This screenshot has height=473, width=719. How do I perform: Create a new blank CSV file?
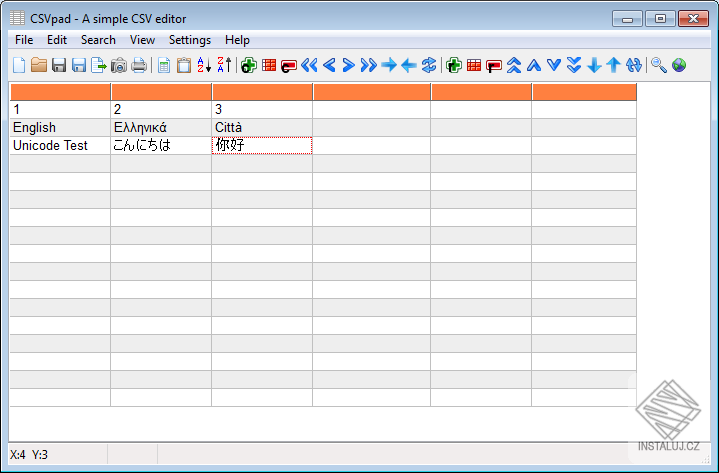tap(19, 65)
